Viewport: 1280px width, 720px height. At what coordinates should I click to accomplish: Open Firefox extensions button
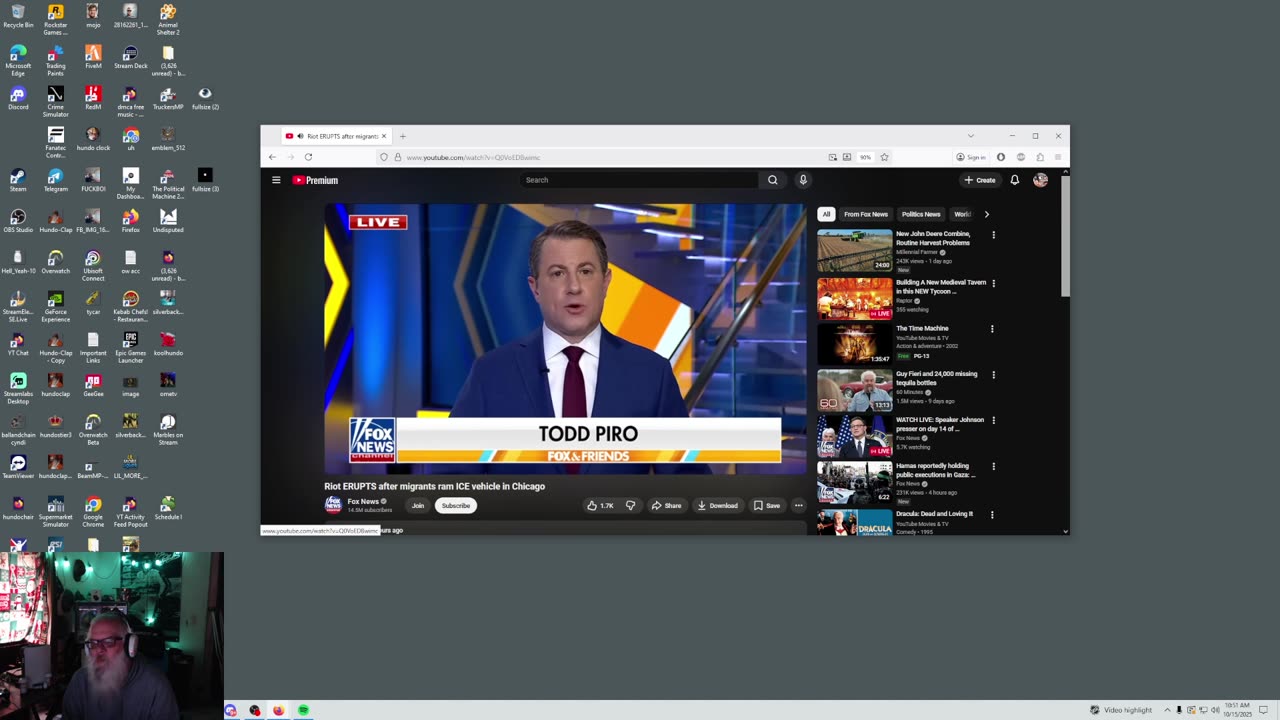[1039, 157]
